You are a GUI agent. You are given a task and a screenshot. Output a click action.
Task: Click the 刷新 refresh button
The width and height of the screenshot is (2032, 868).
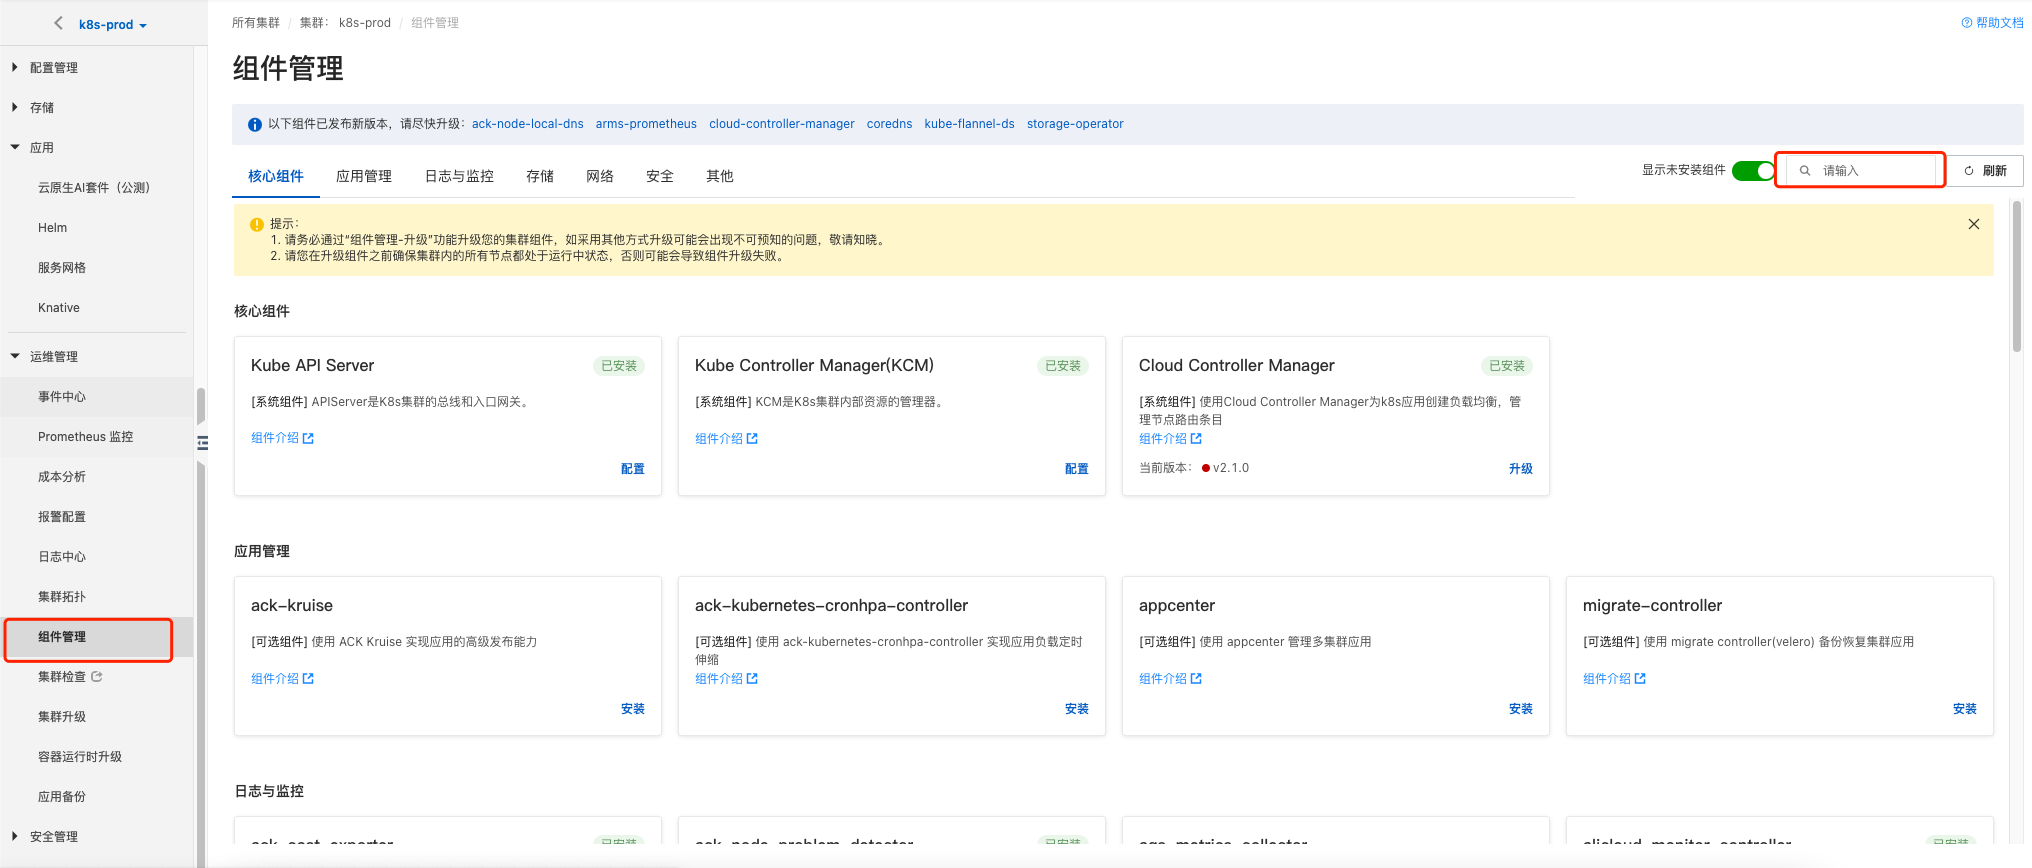point(1986,171)
